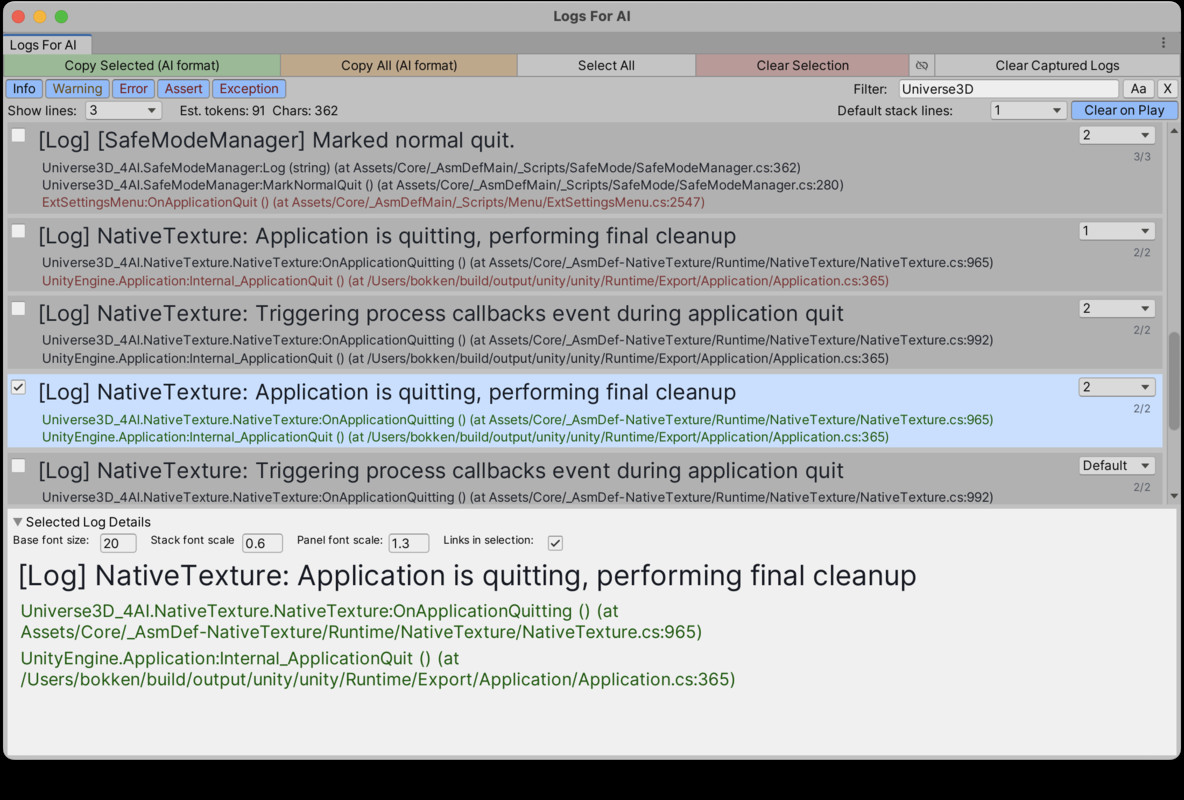This screenshot has height=800, width=1184.
Task: Clear the filter with the X button
Action: pos(1167,88)
